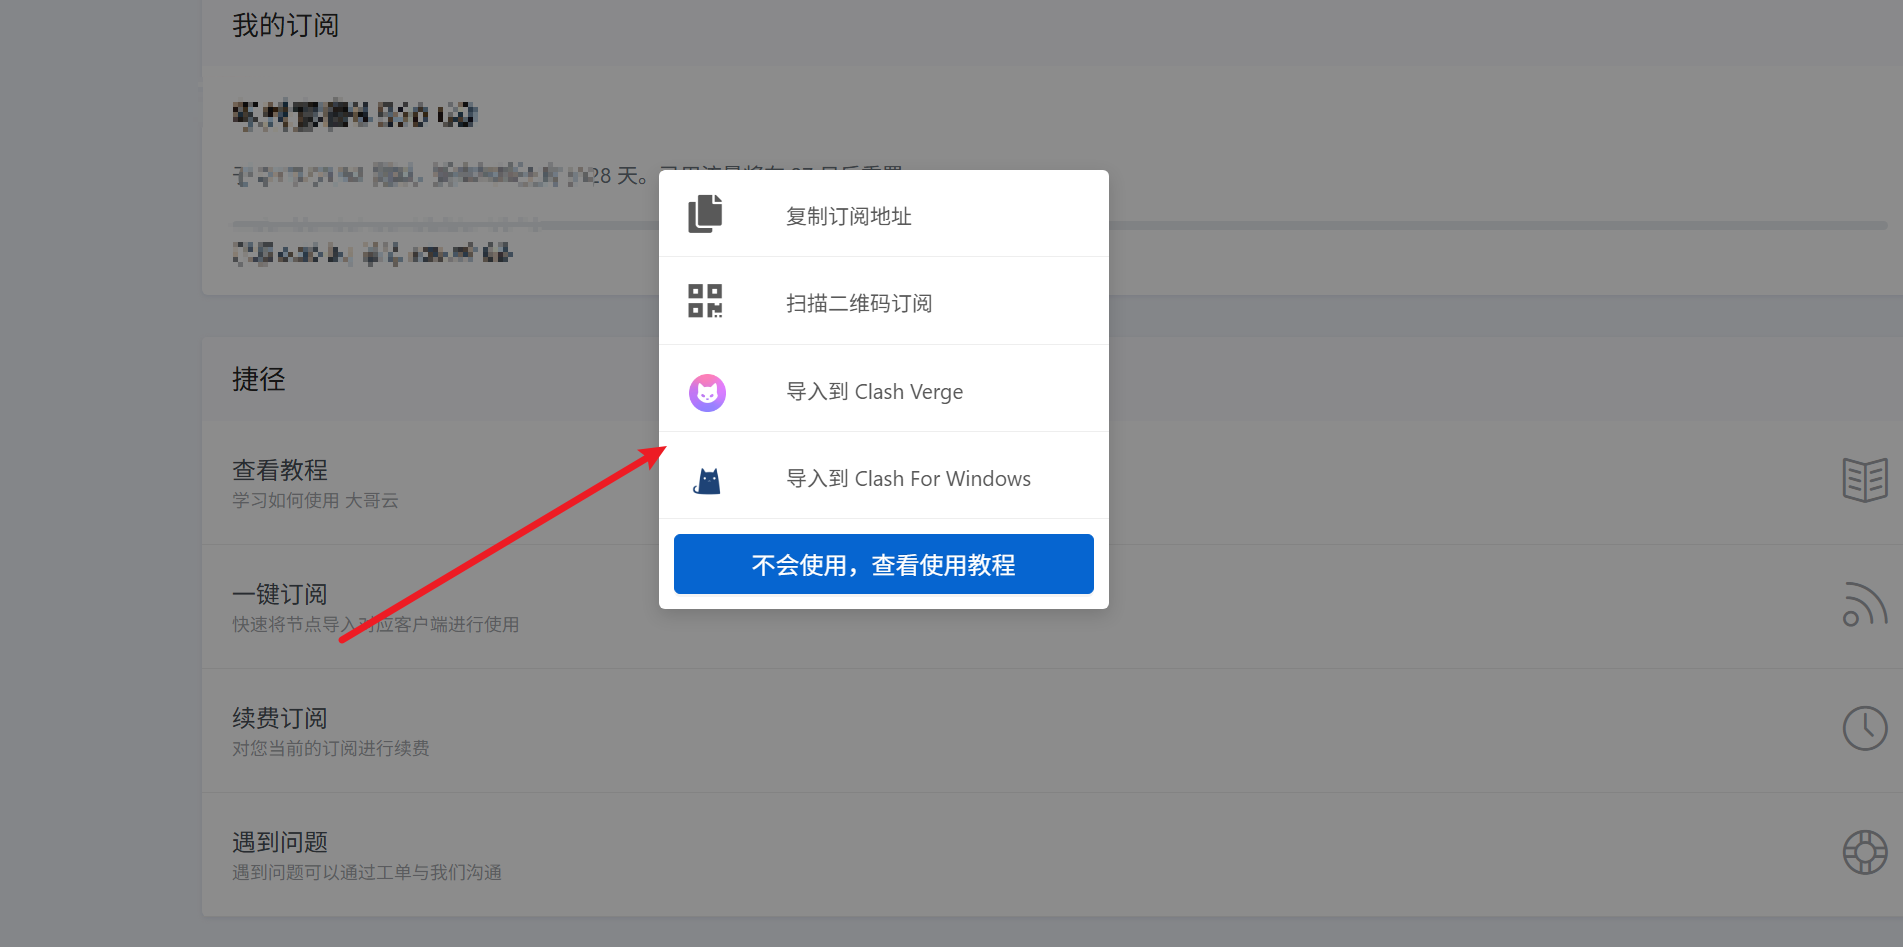Open the 遇到问题 shortcut
Image resolution: width=1903 pixels, height=947 pixels.
point(1052,855)
